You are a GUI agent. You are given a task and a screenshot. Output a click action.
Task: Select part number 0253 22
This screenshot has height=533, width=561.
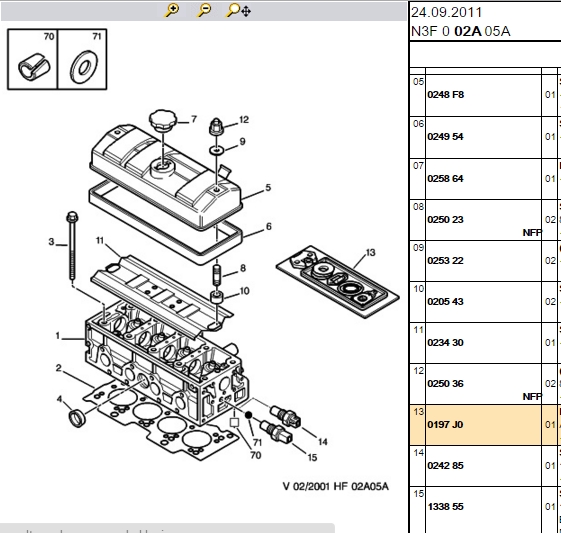[445, 260]
